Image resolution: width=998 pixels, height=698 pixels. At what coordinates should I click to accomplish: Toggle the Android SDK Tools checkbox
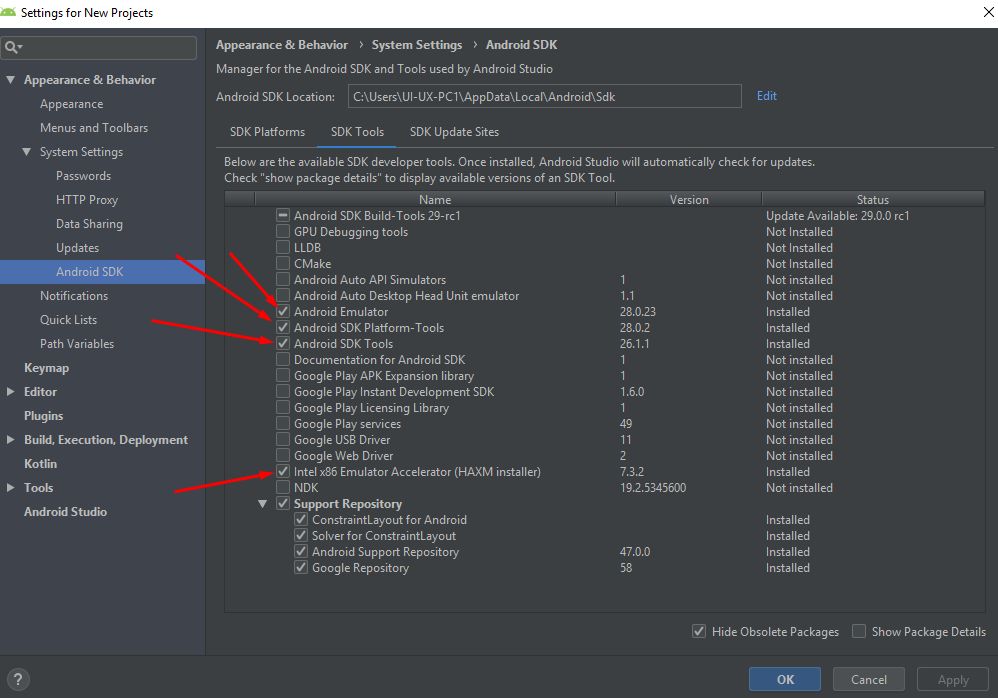pos(283,343)
